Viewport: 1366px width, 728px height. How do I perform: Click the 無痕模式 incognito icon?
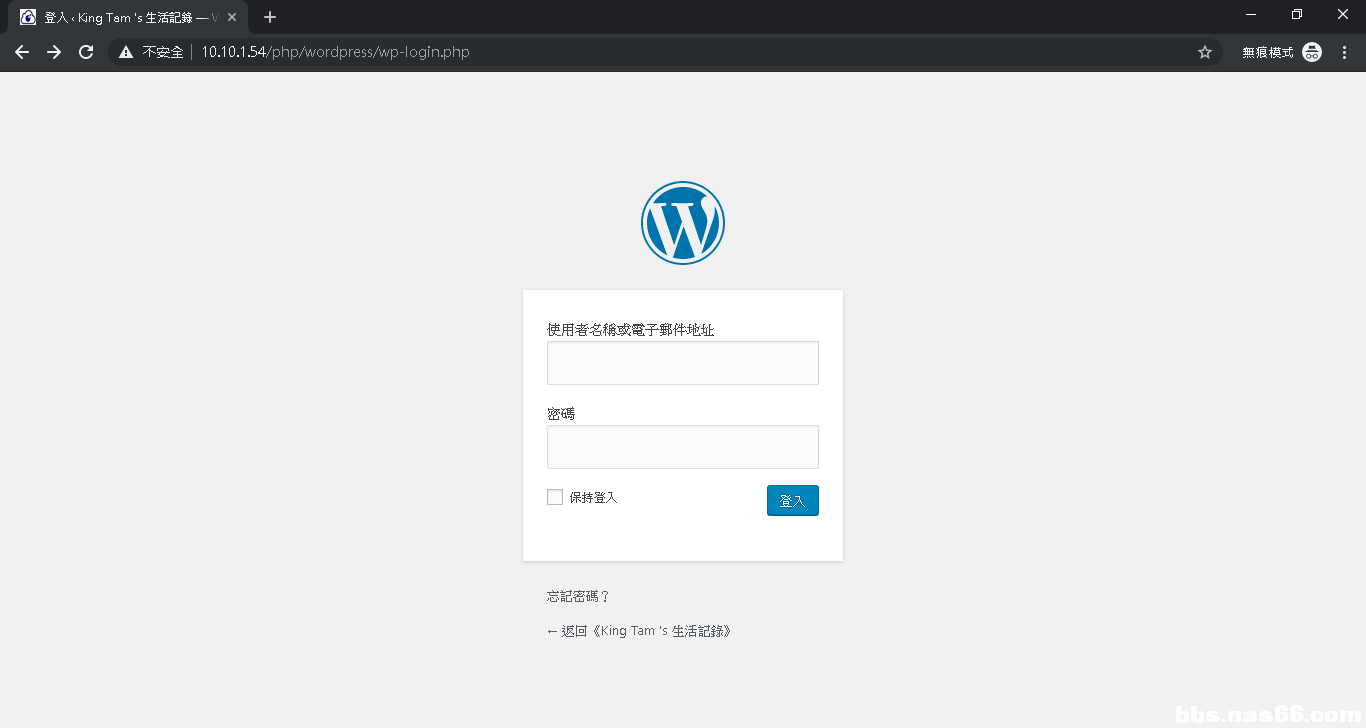[x=1312, y=52]
